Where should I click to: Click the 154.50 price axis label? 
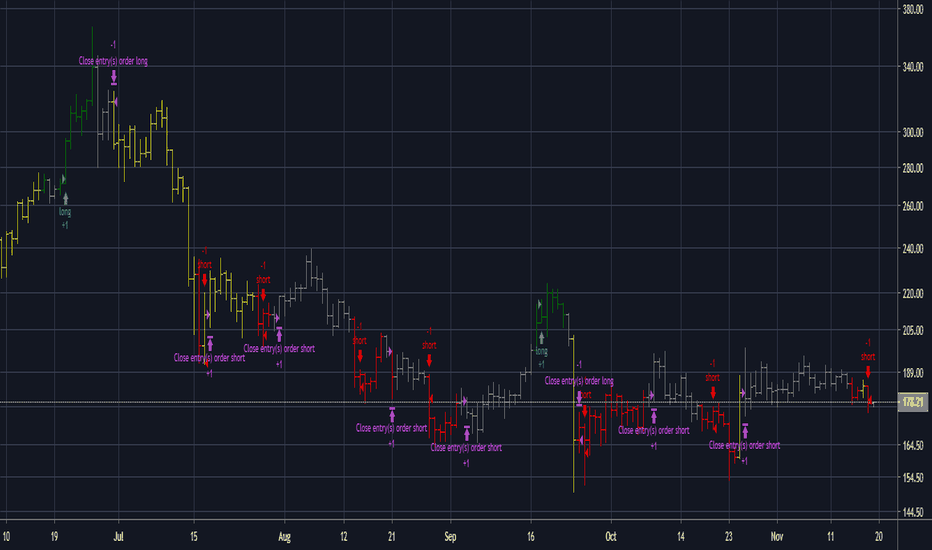[x=912, y=477]
